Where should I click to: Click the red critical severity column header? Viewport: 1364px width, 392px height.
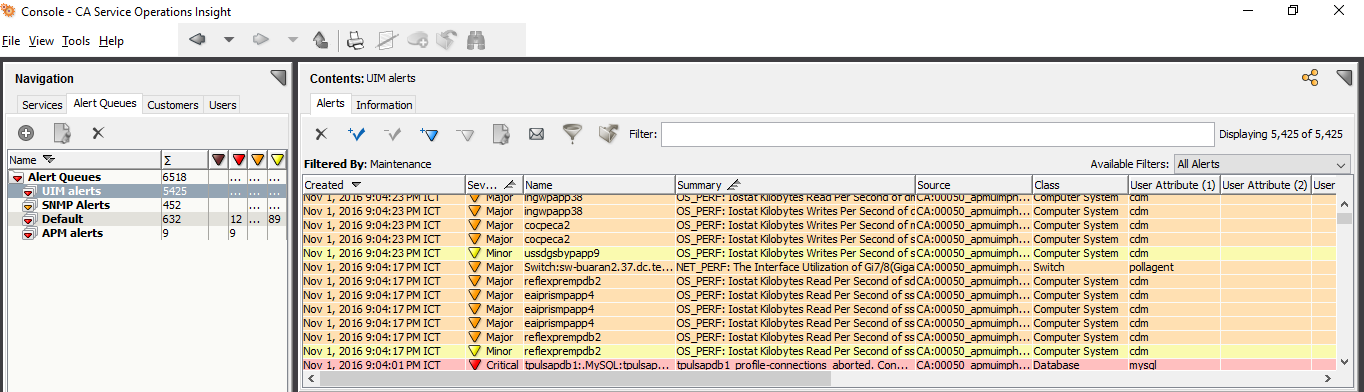(238, 160)
